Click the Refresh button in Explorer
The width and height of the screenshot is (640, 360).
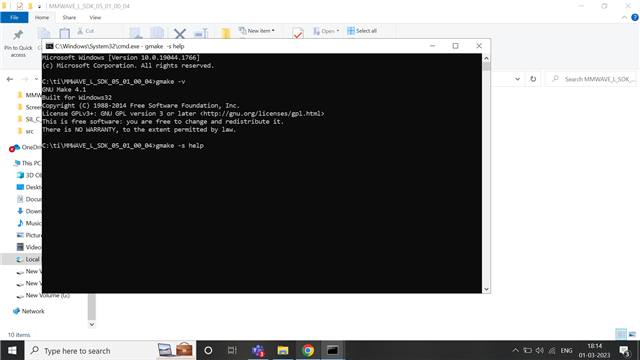point(533,79)
